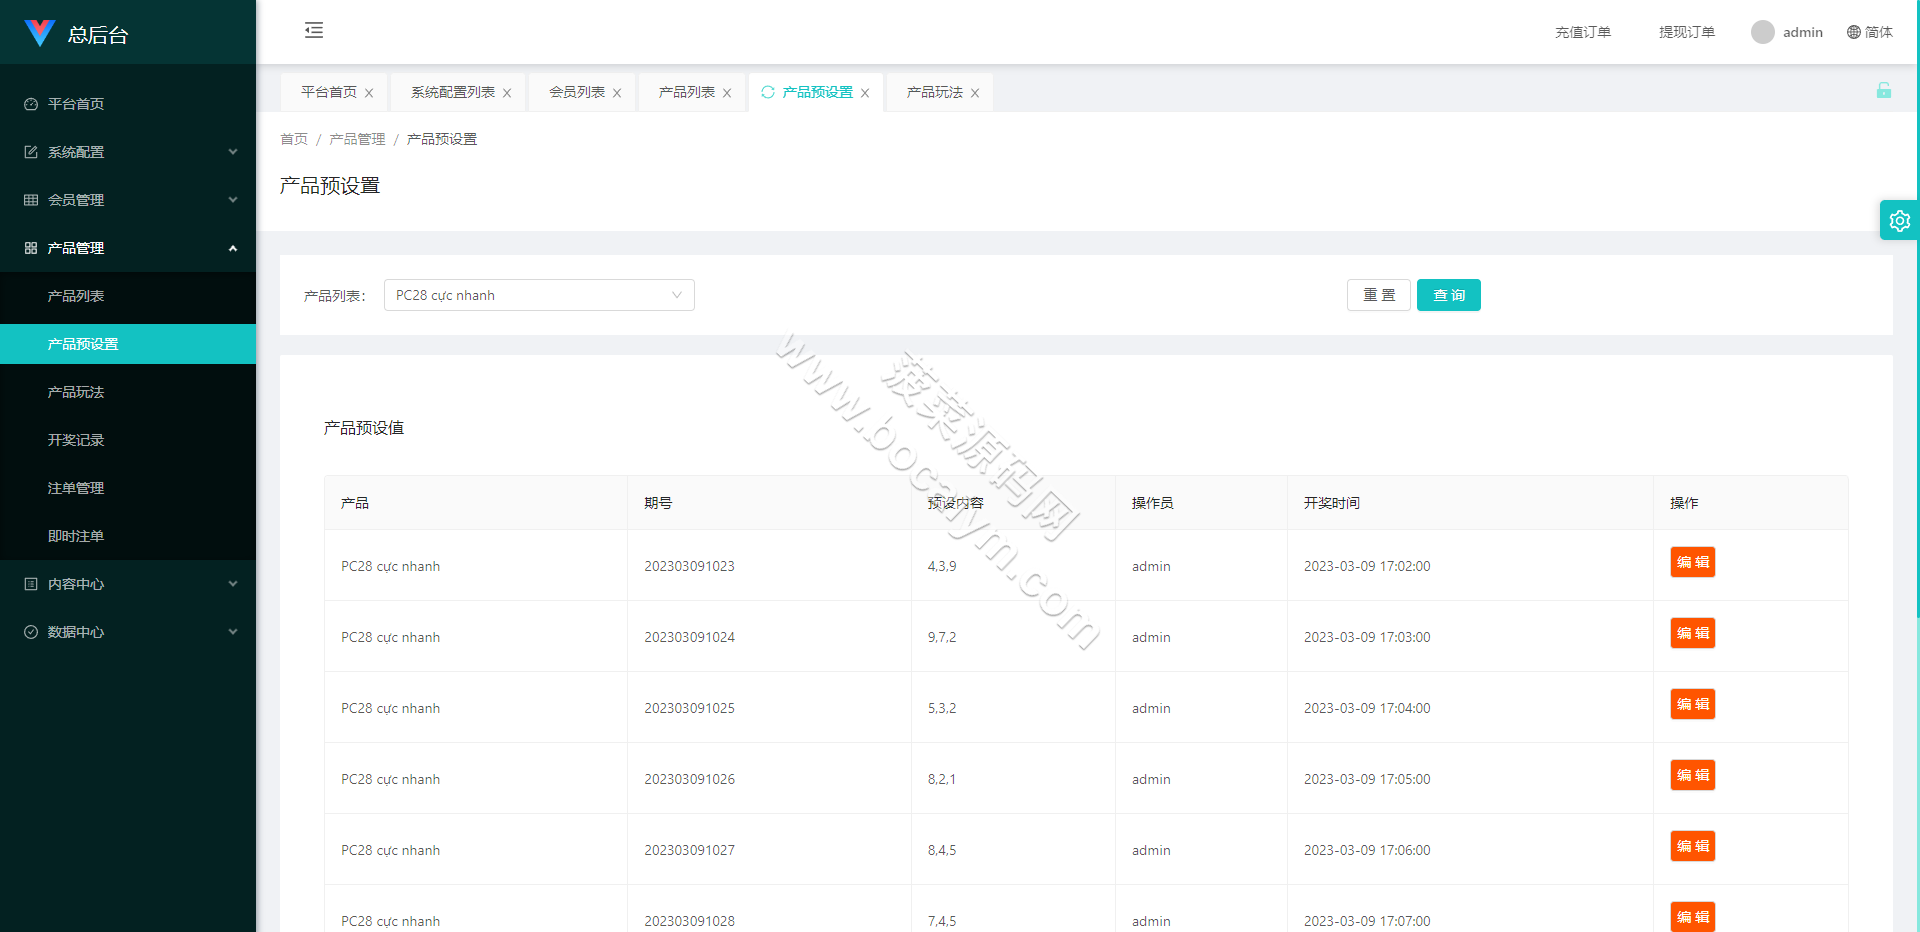1920x932 pixels.
Task: Click the 查询 search button
Action: pos(1449,295)
